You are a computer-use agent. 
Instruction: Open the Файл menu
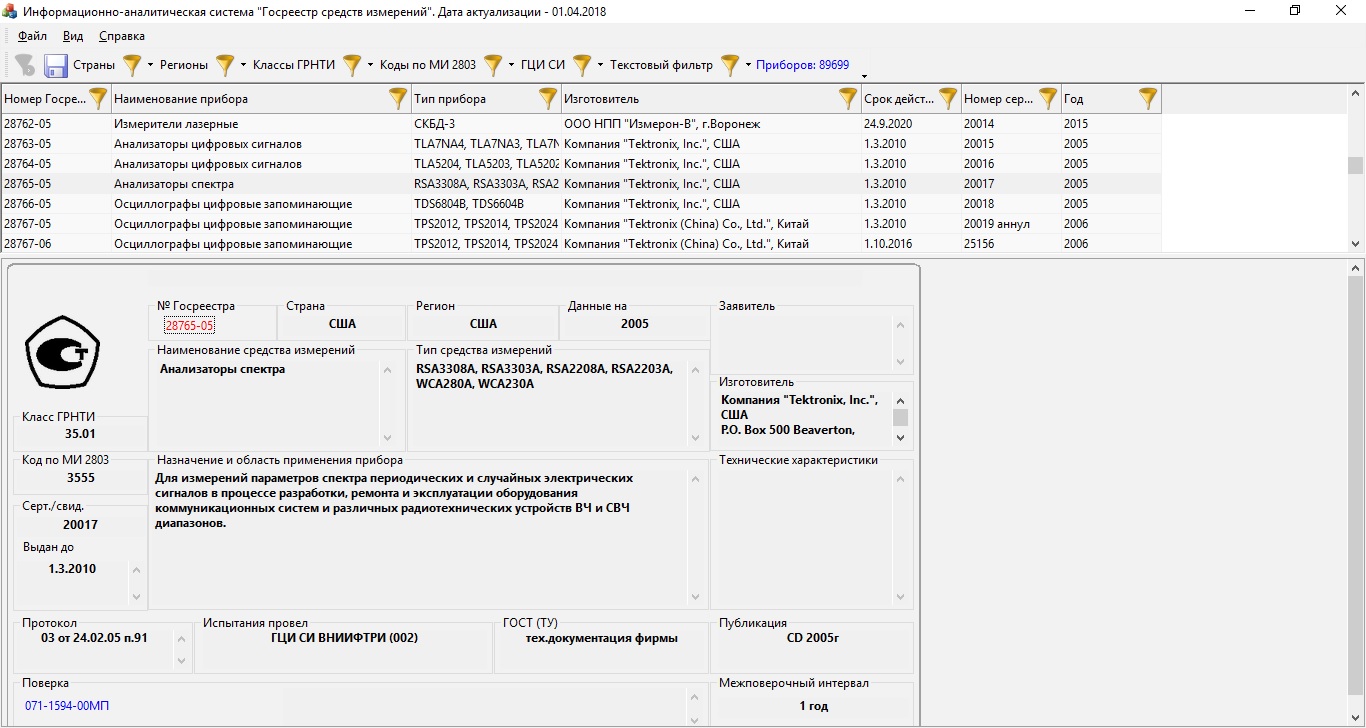point(32,36)
